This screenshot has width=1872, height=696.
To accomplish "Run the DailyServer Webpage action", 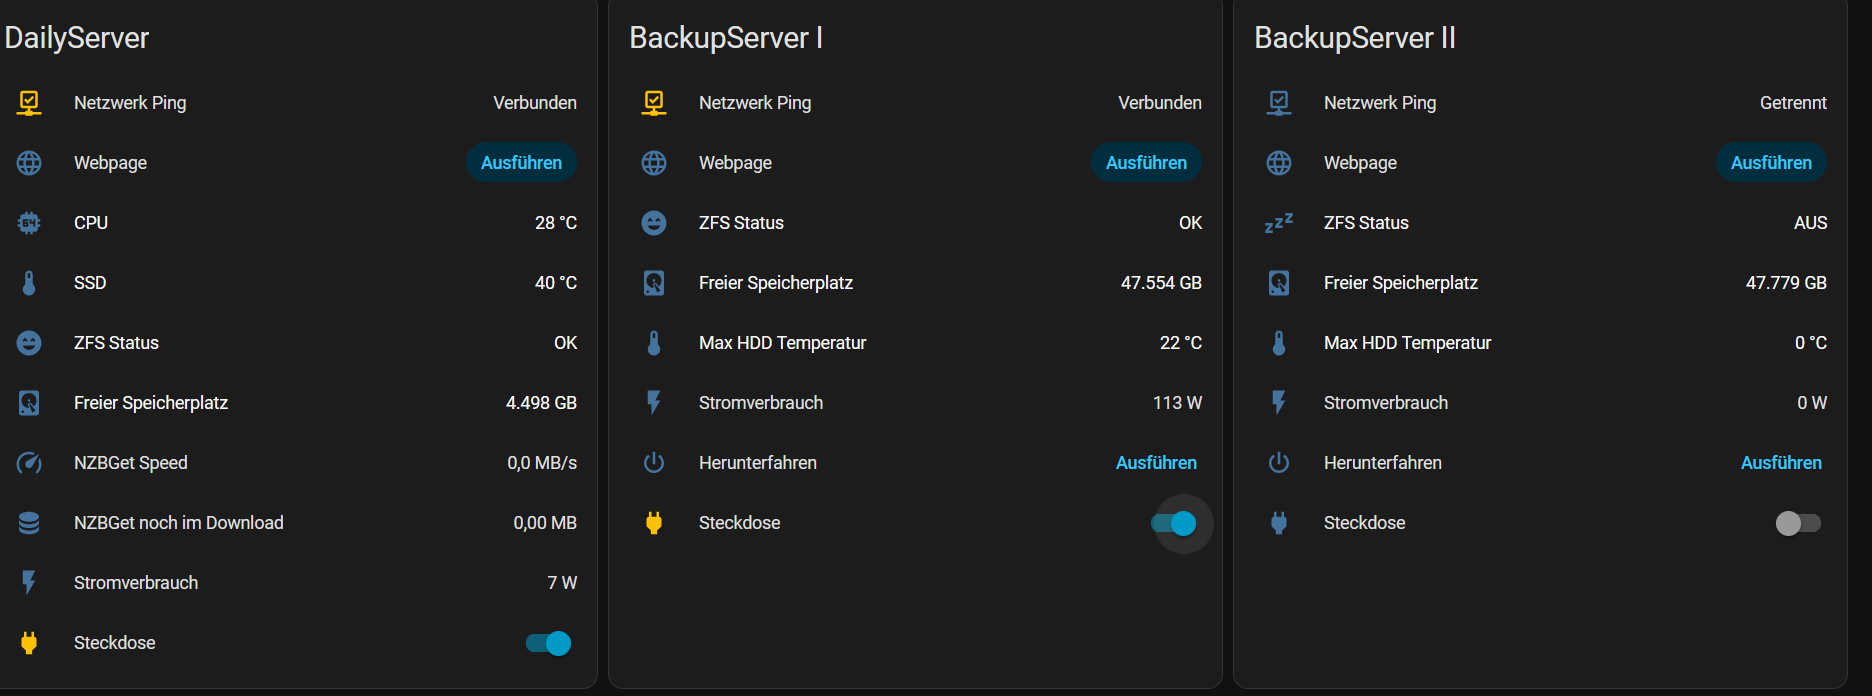I will [x=521, y=163].
